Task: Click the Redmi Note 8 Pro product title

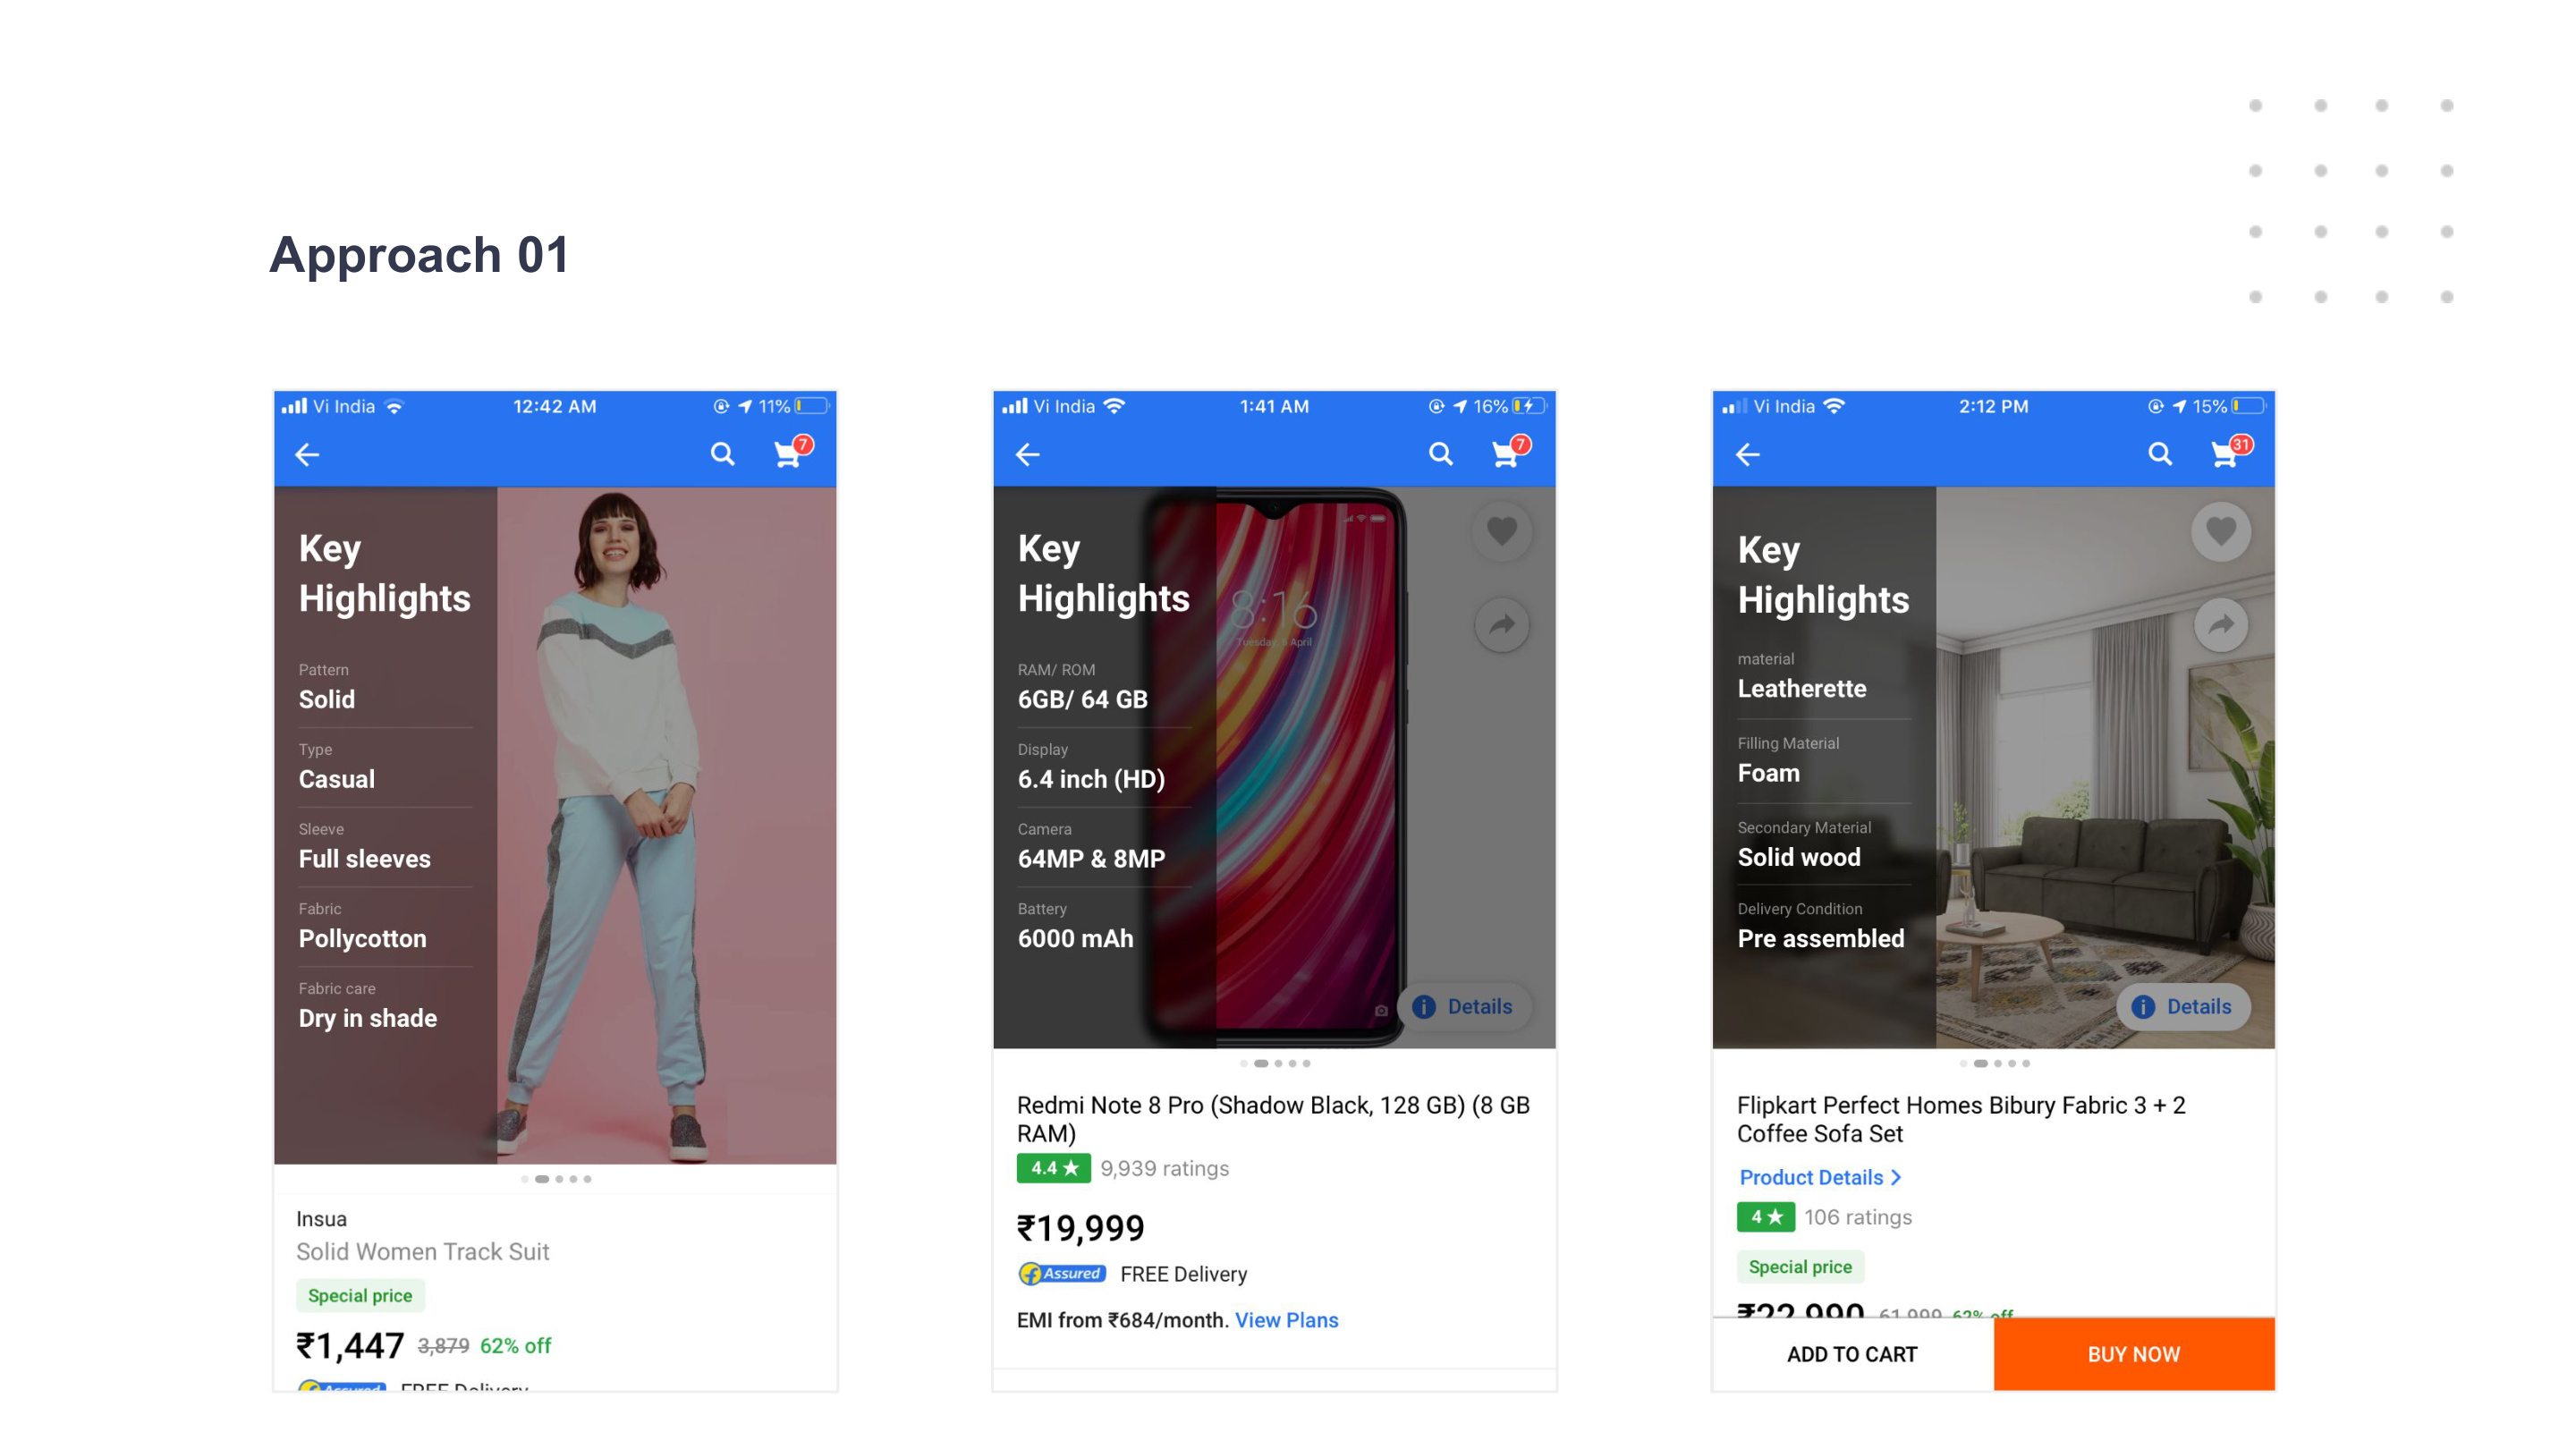Action: click(1273, 1119)
